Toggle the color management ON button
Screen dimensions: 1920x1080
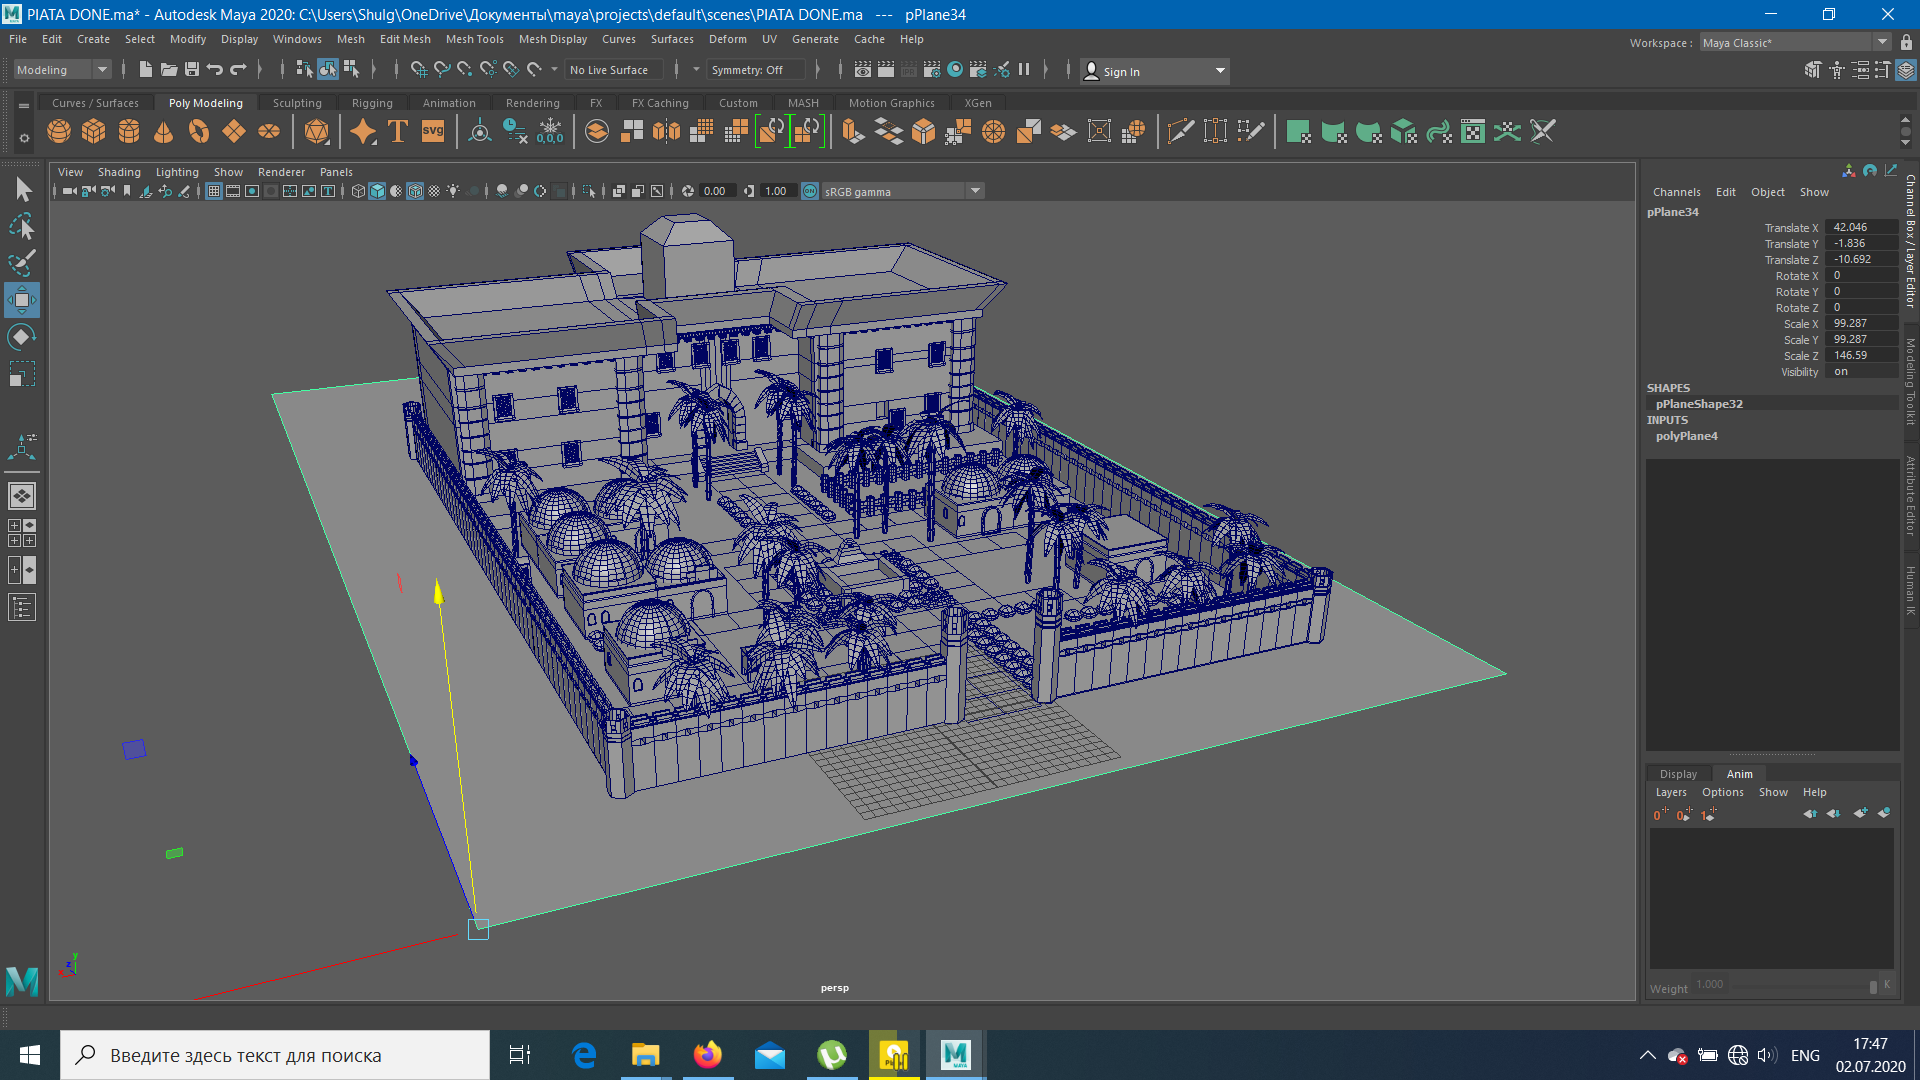810,191
